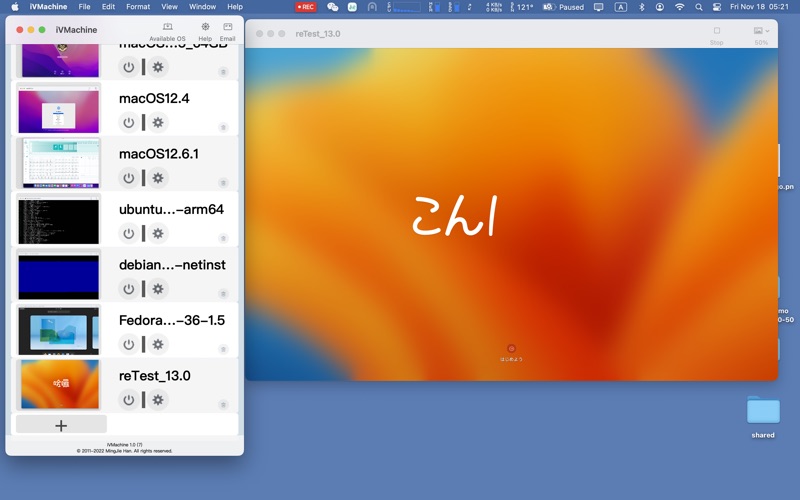Click the macOS12.6.1 name label
Viewport: 800px width, 500px height.
[x=159, y=154]
